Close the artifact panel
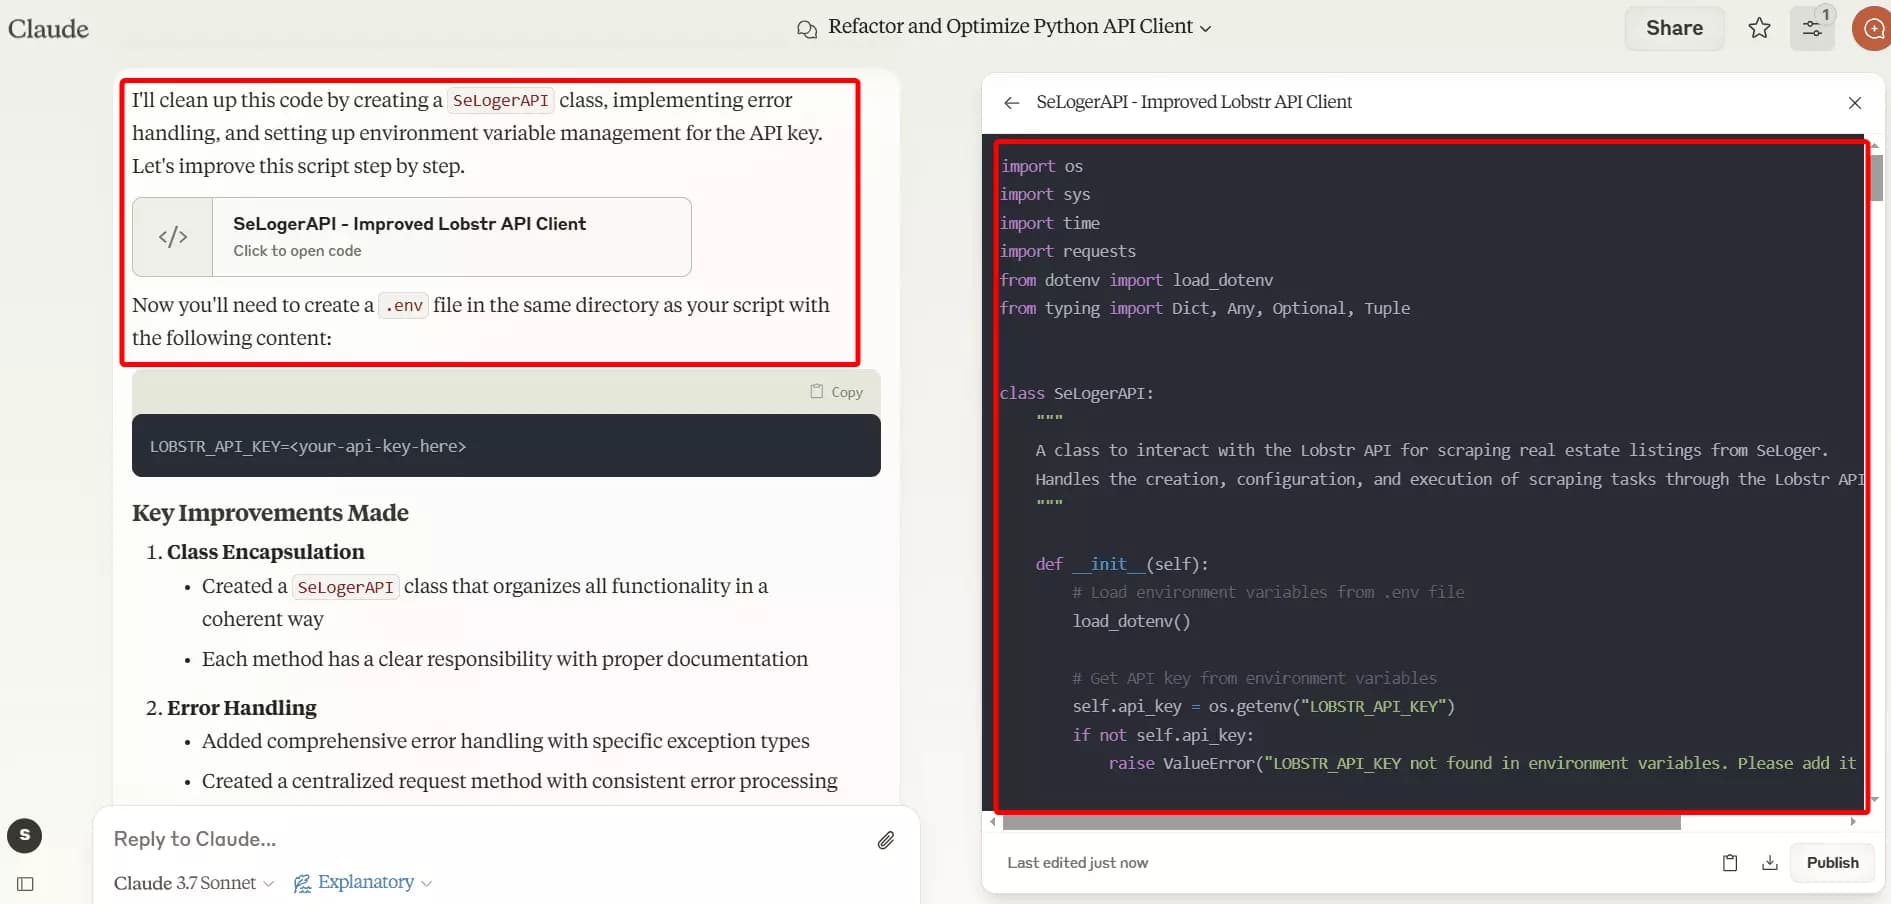1891x904 pixels. pyautogui.click(x=1855, y=103)
